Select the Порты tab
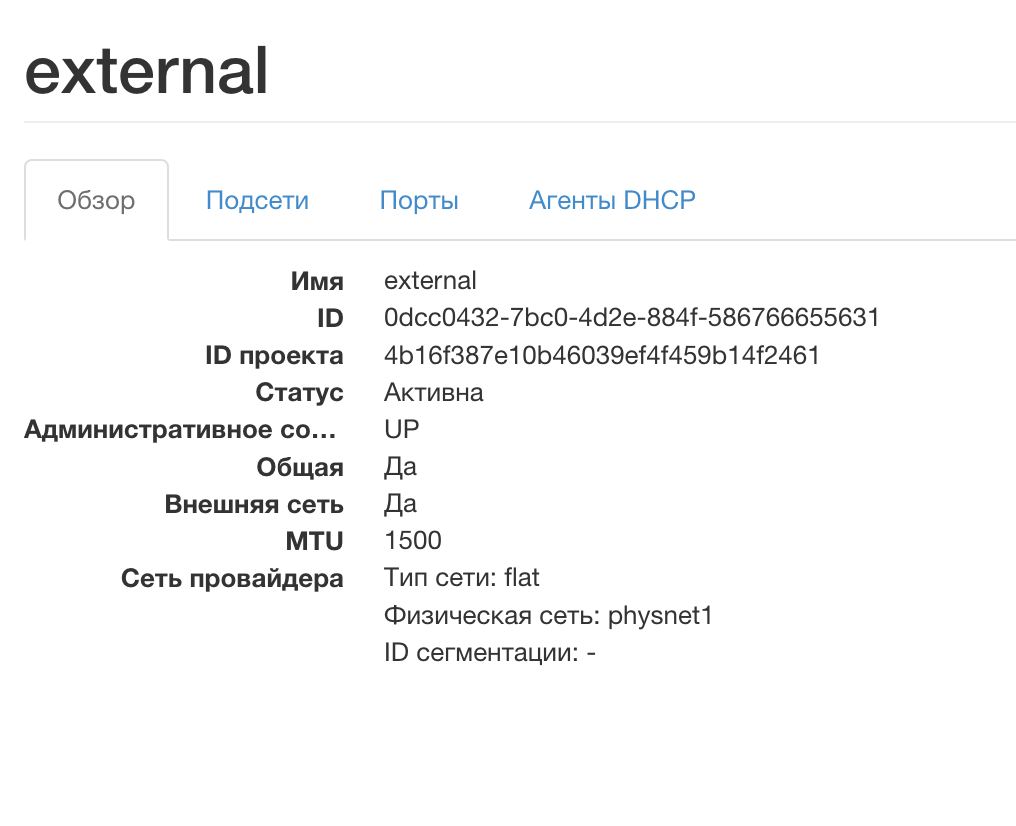 (419, 201)
